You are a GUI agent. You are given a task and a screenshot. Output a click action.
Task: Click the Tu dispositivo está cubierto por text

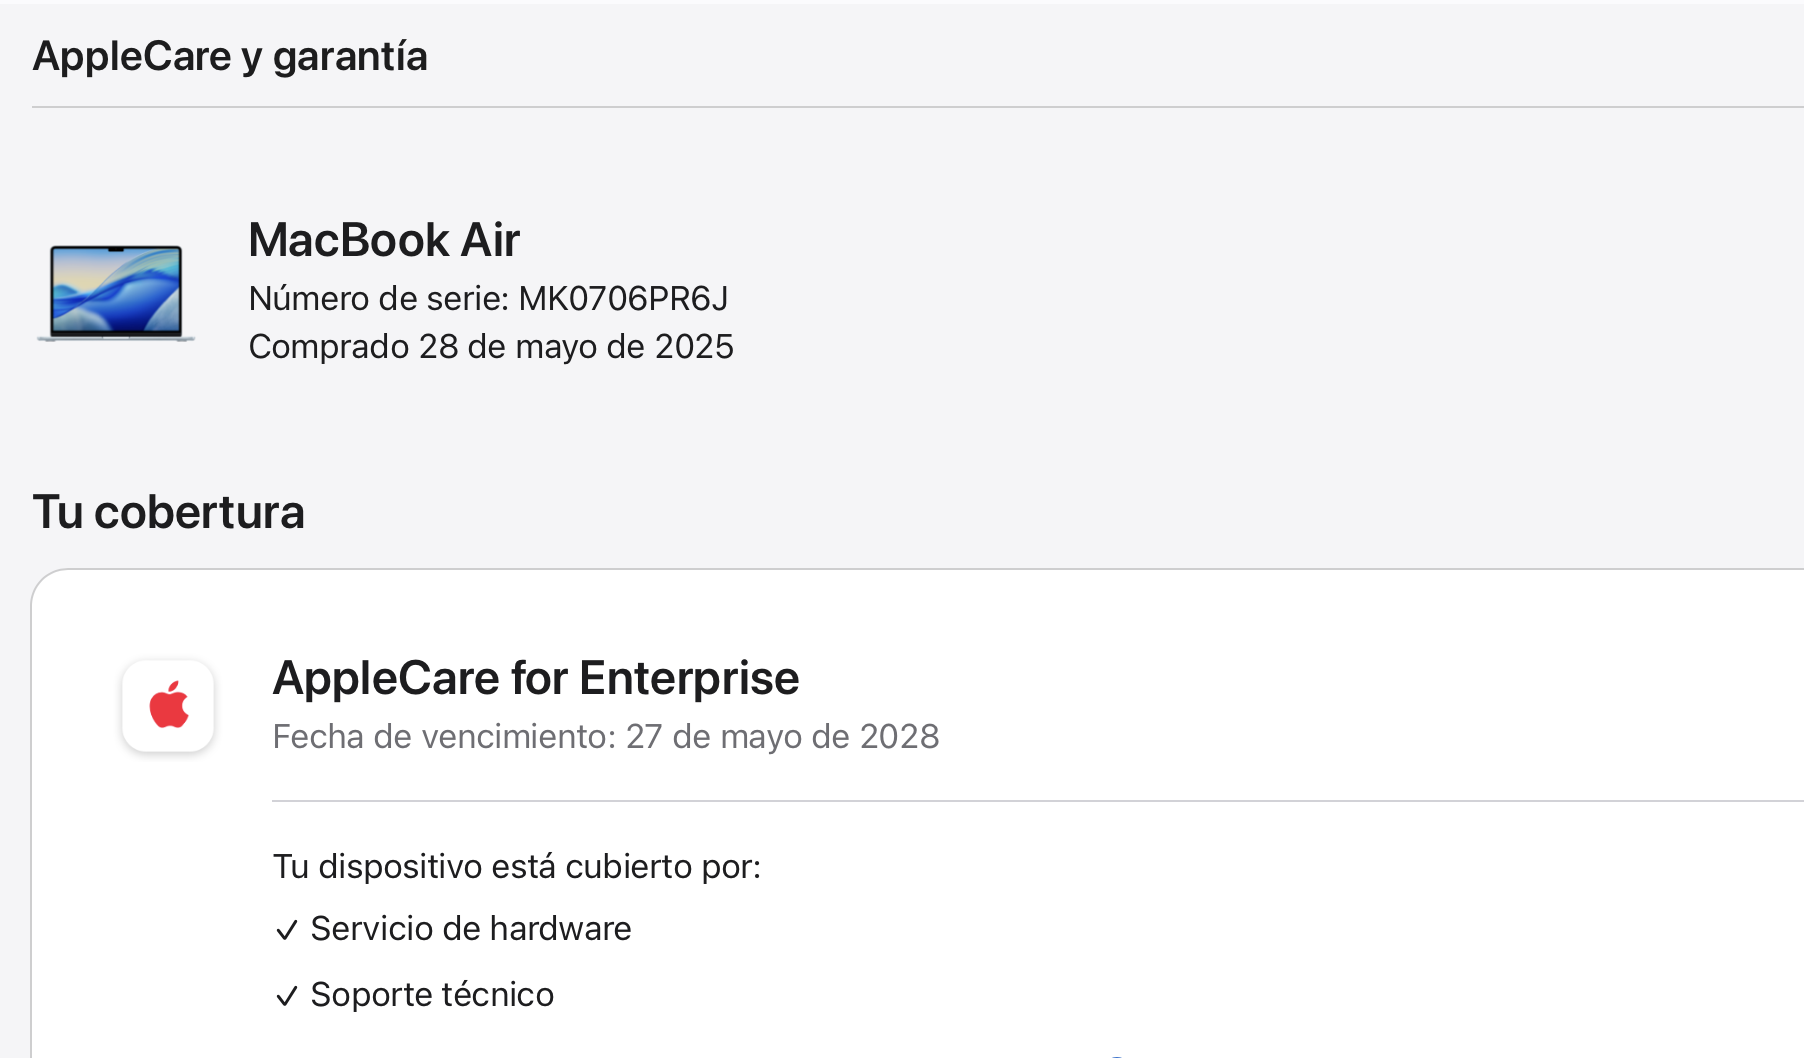pos(516,866)
